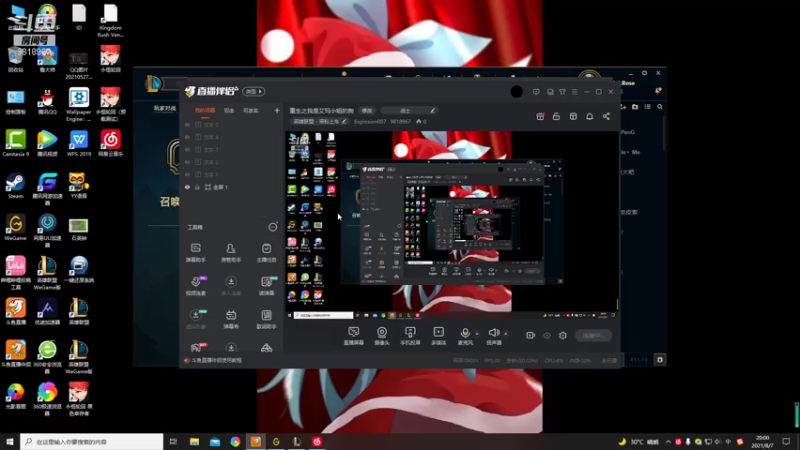Click the stream start button at bottom right

[x=593, y=335]
